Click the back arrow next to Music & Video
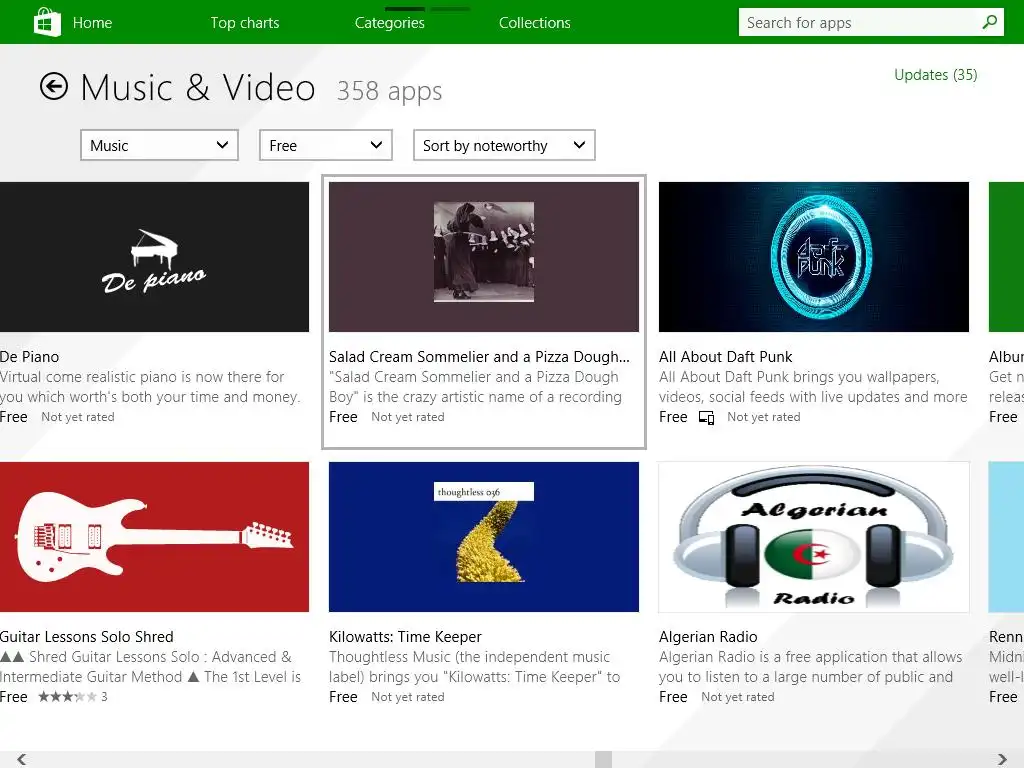Screen dimensions: 1024x768 click(54, 86)
